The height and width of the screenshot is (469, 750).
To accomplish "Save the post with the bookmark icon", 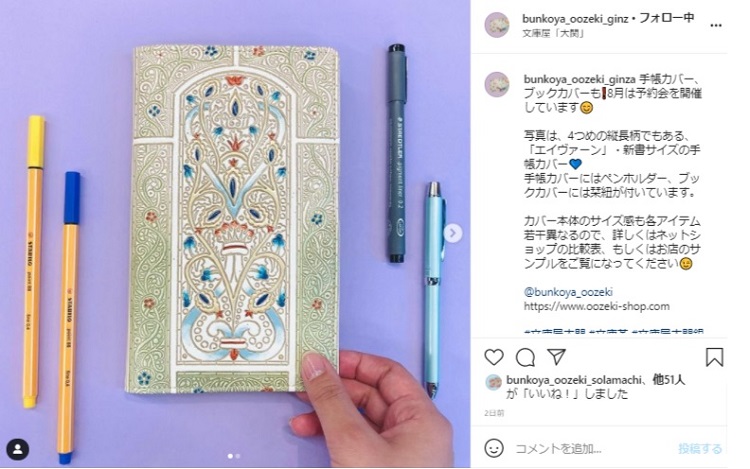I will point(714,357).
